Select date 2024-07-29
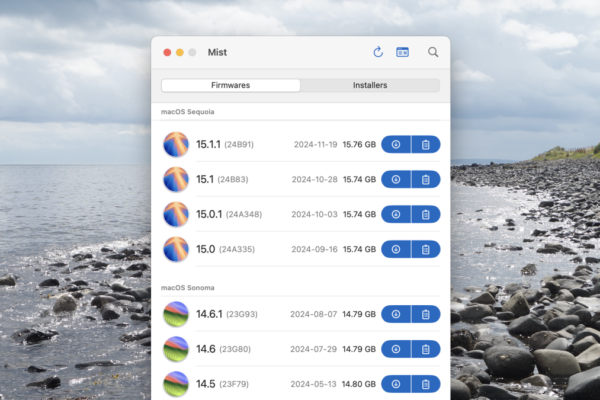Screen dimensions: 600x400 pyautogui.click(x=314, y=349)
